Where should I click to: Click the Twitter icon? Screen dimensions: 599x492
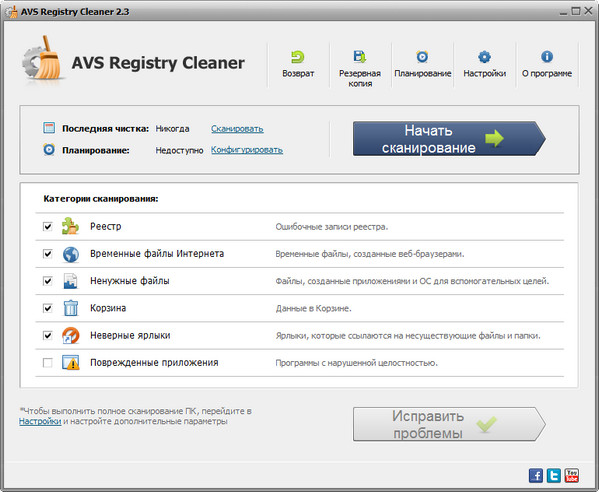[554, 476]
